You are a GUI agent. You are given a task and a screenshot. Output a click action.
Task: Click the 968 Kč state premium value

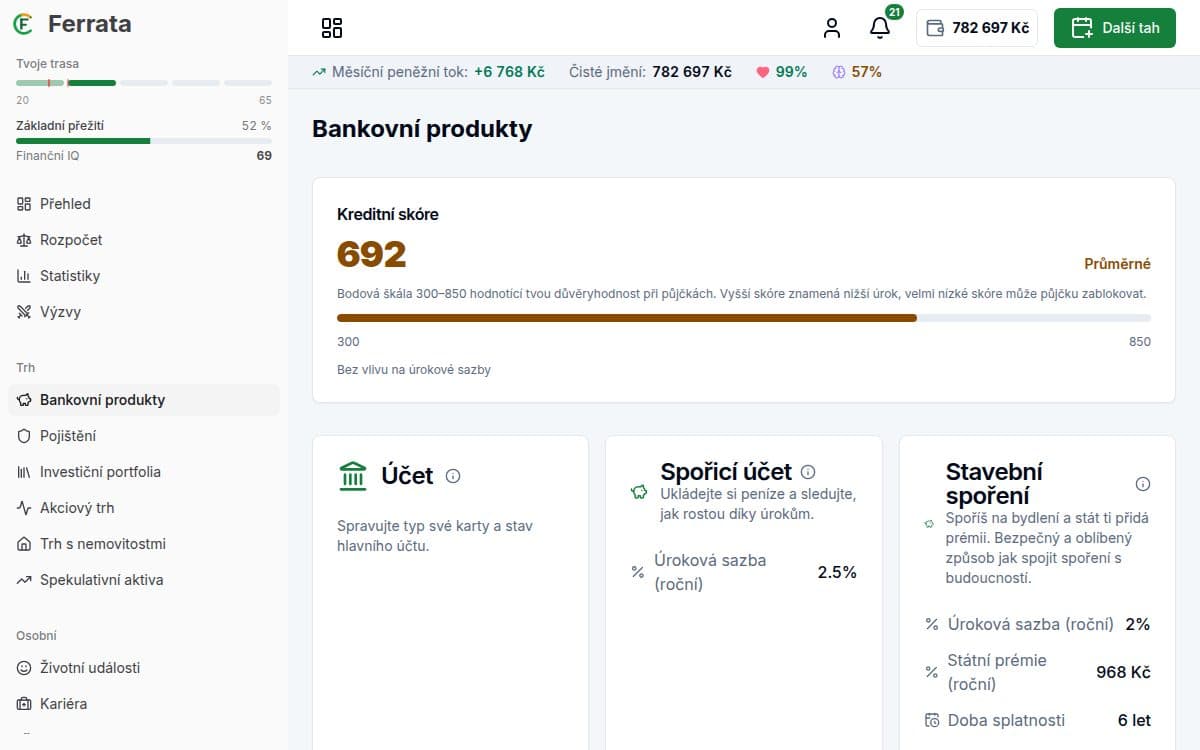coord(1123,672)
